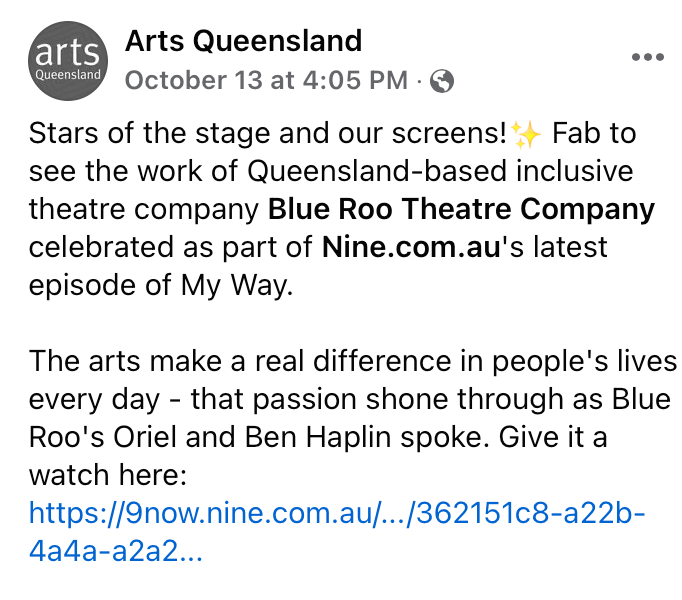Click the October 13 at 4:05 PM timestamp
Image resolution: width=682 pixels, height=600 pixels.
(266, 81)
